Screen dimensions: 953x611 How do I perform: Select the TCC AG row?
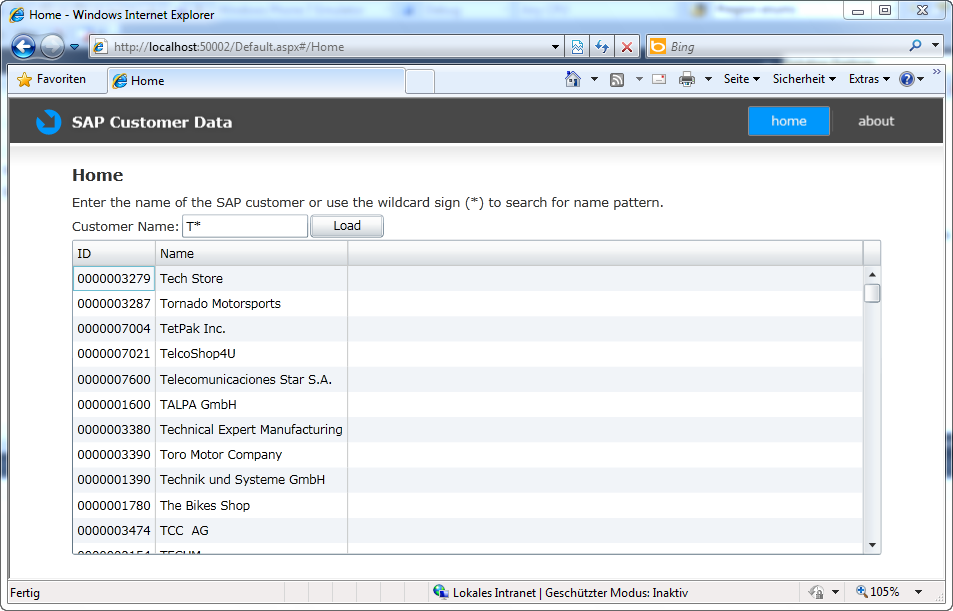[x=468, y=530]
